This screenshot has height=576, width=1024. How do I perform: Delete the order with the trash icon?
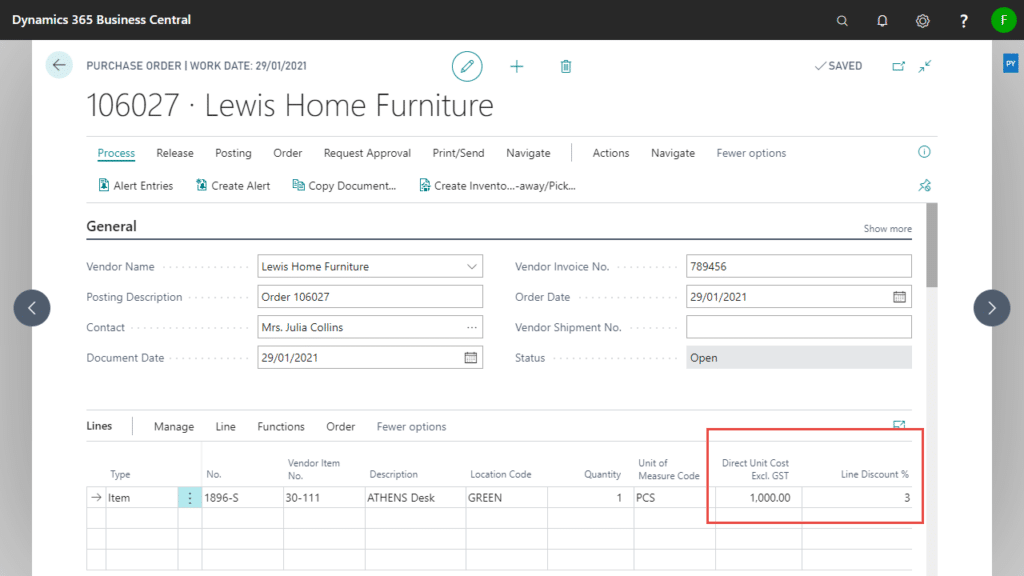pyautogui.click(x=566, y=66)
